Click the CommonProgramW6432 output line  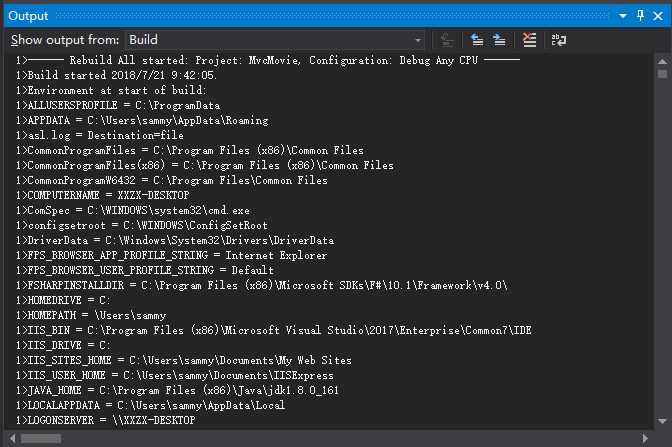(172, 180)
